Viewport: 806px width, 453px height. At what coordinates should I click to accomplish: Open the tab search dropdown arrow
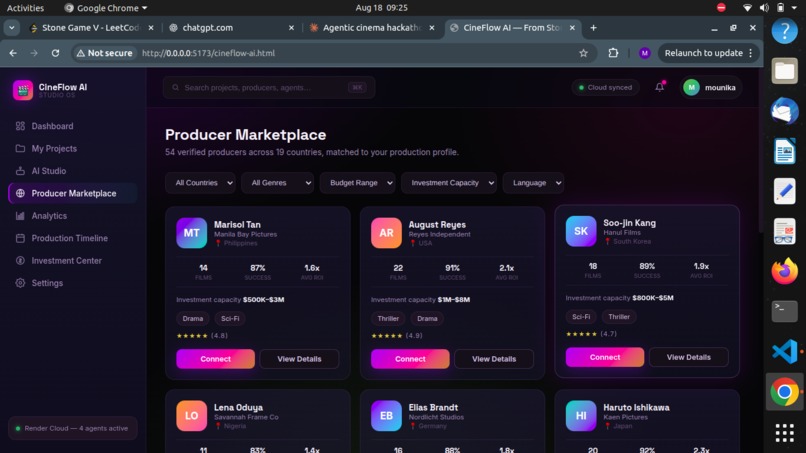[x=11, y=28]
